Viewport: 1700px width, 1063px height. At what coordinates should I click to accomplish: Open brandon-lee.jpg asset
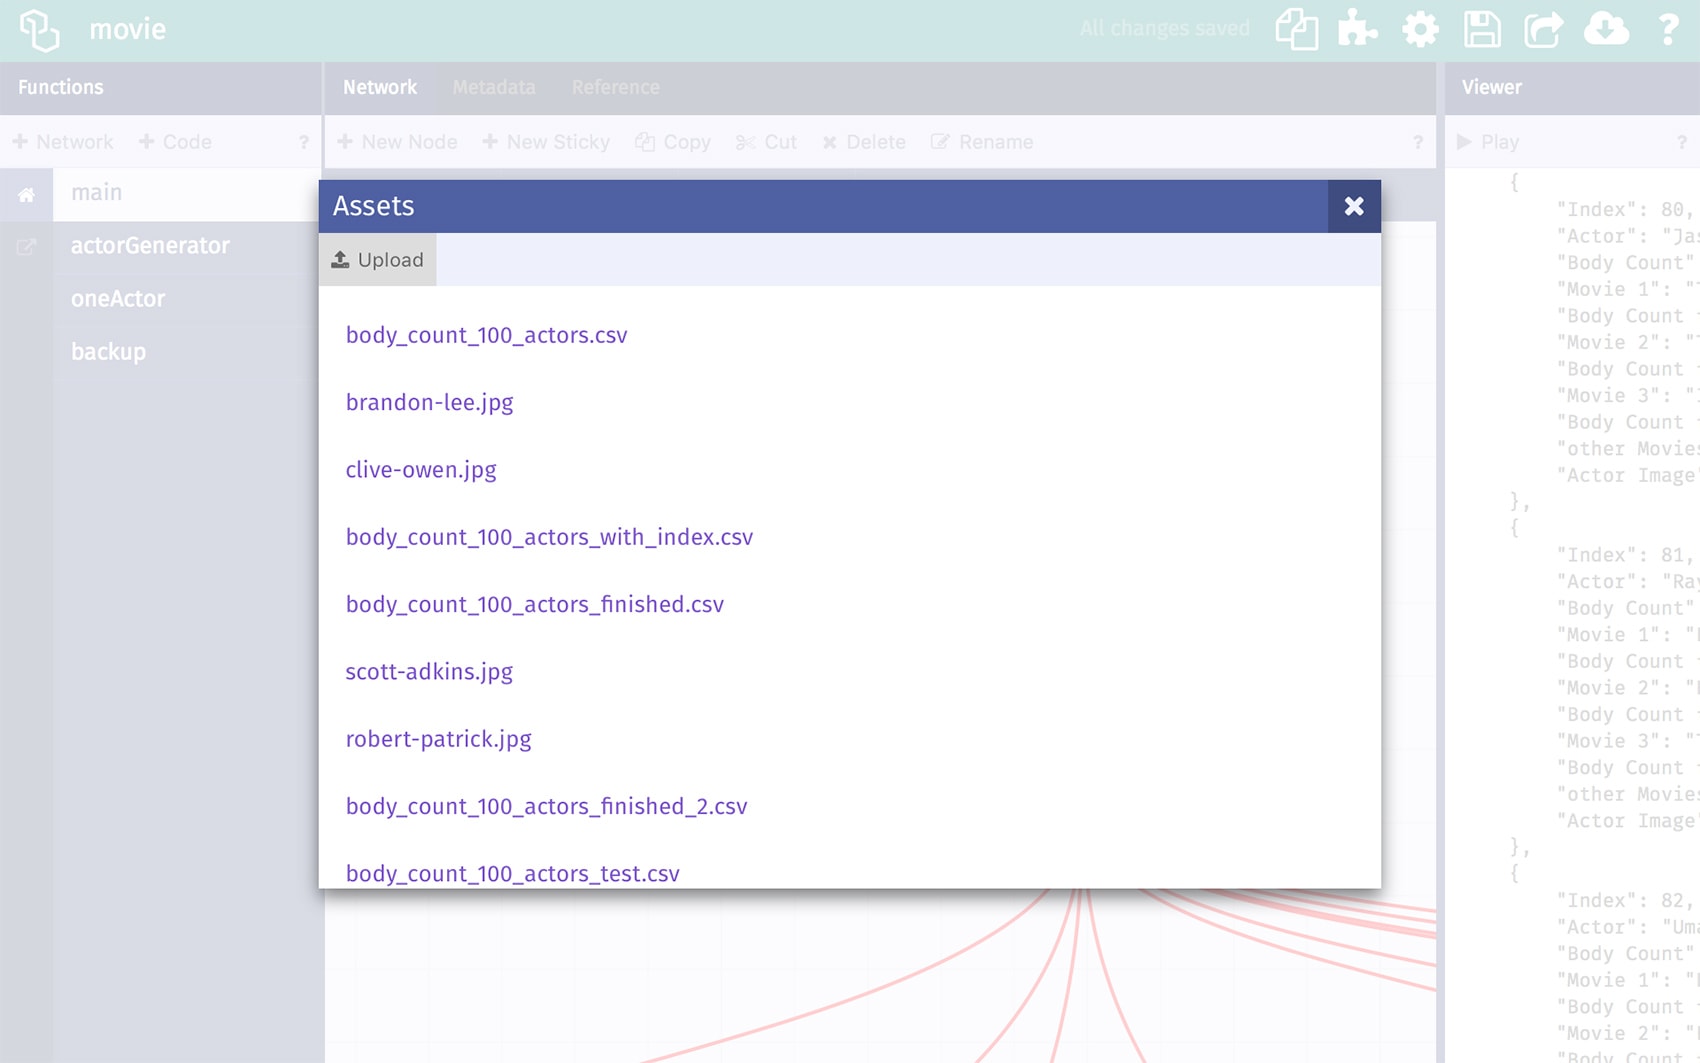pyautogui.click(x=429, y=402)
